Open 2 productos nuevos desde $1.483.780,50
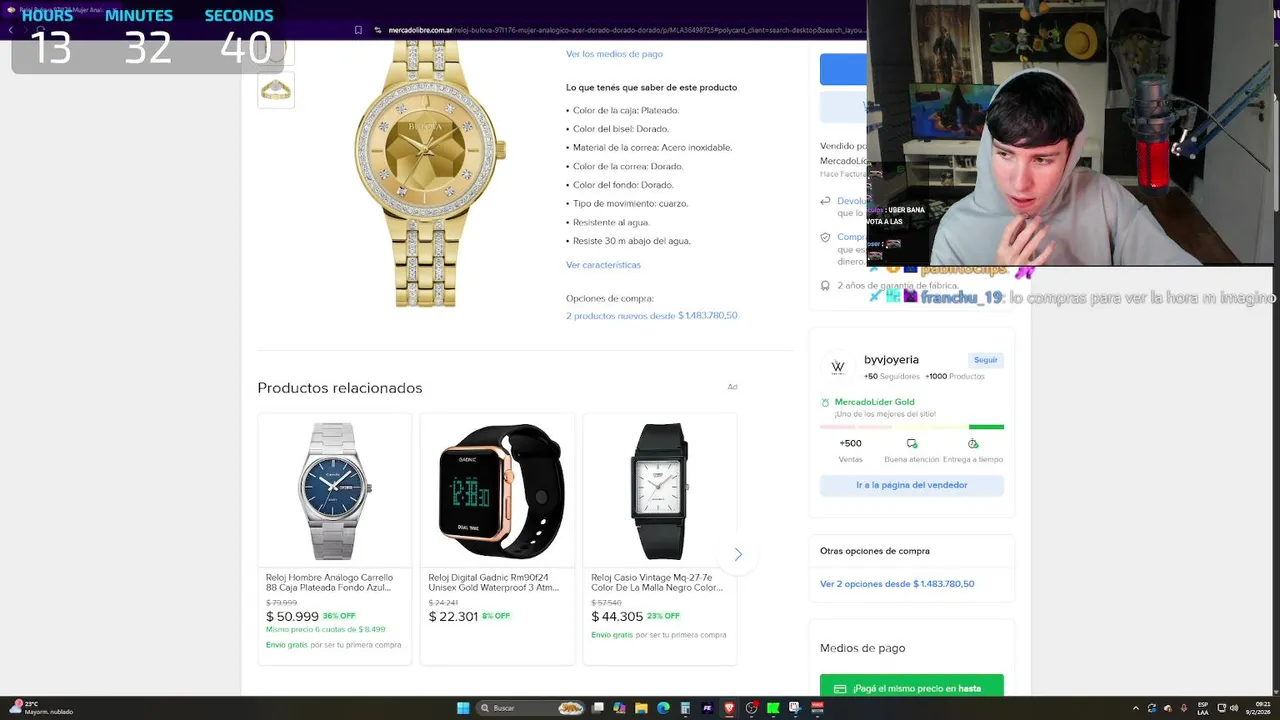Image resolution: width=1280 pixels, height=720 pixels. coord(651,315)
